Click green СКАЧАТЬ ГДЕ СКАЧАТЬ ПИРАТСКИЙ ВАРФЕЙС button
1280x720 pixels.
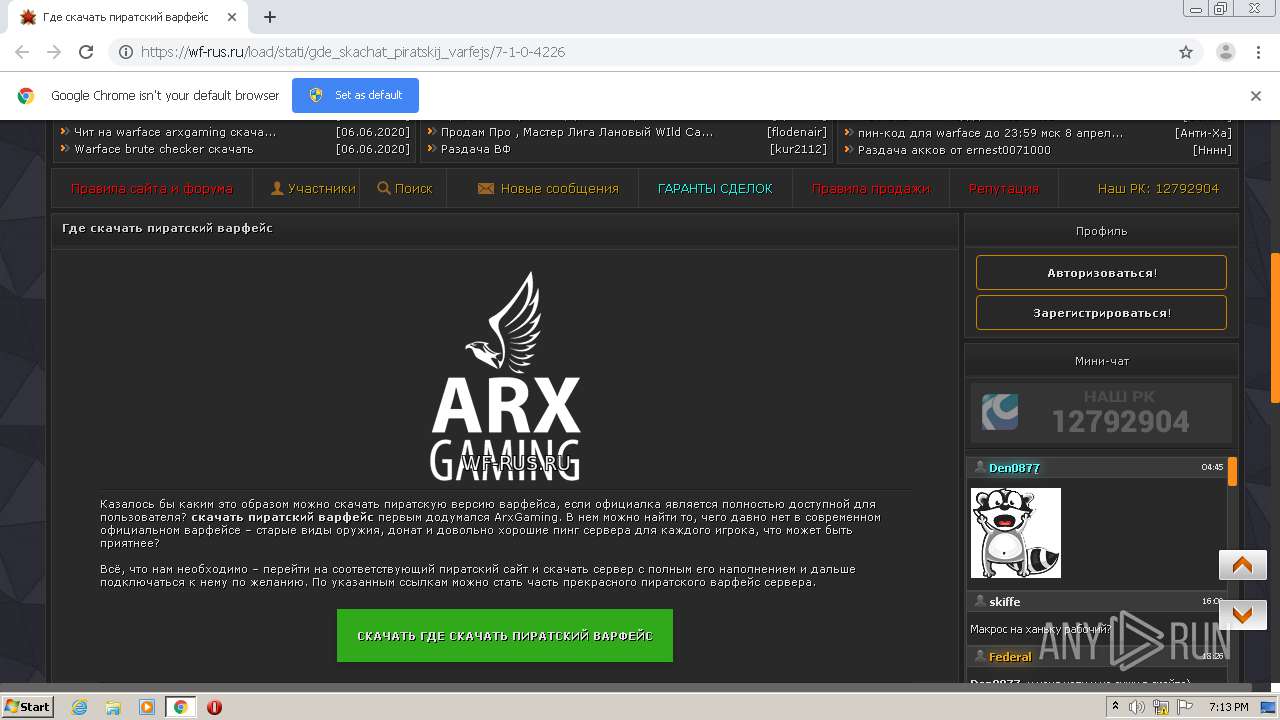(505, 635)
